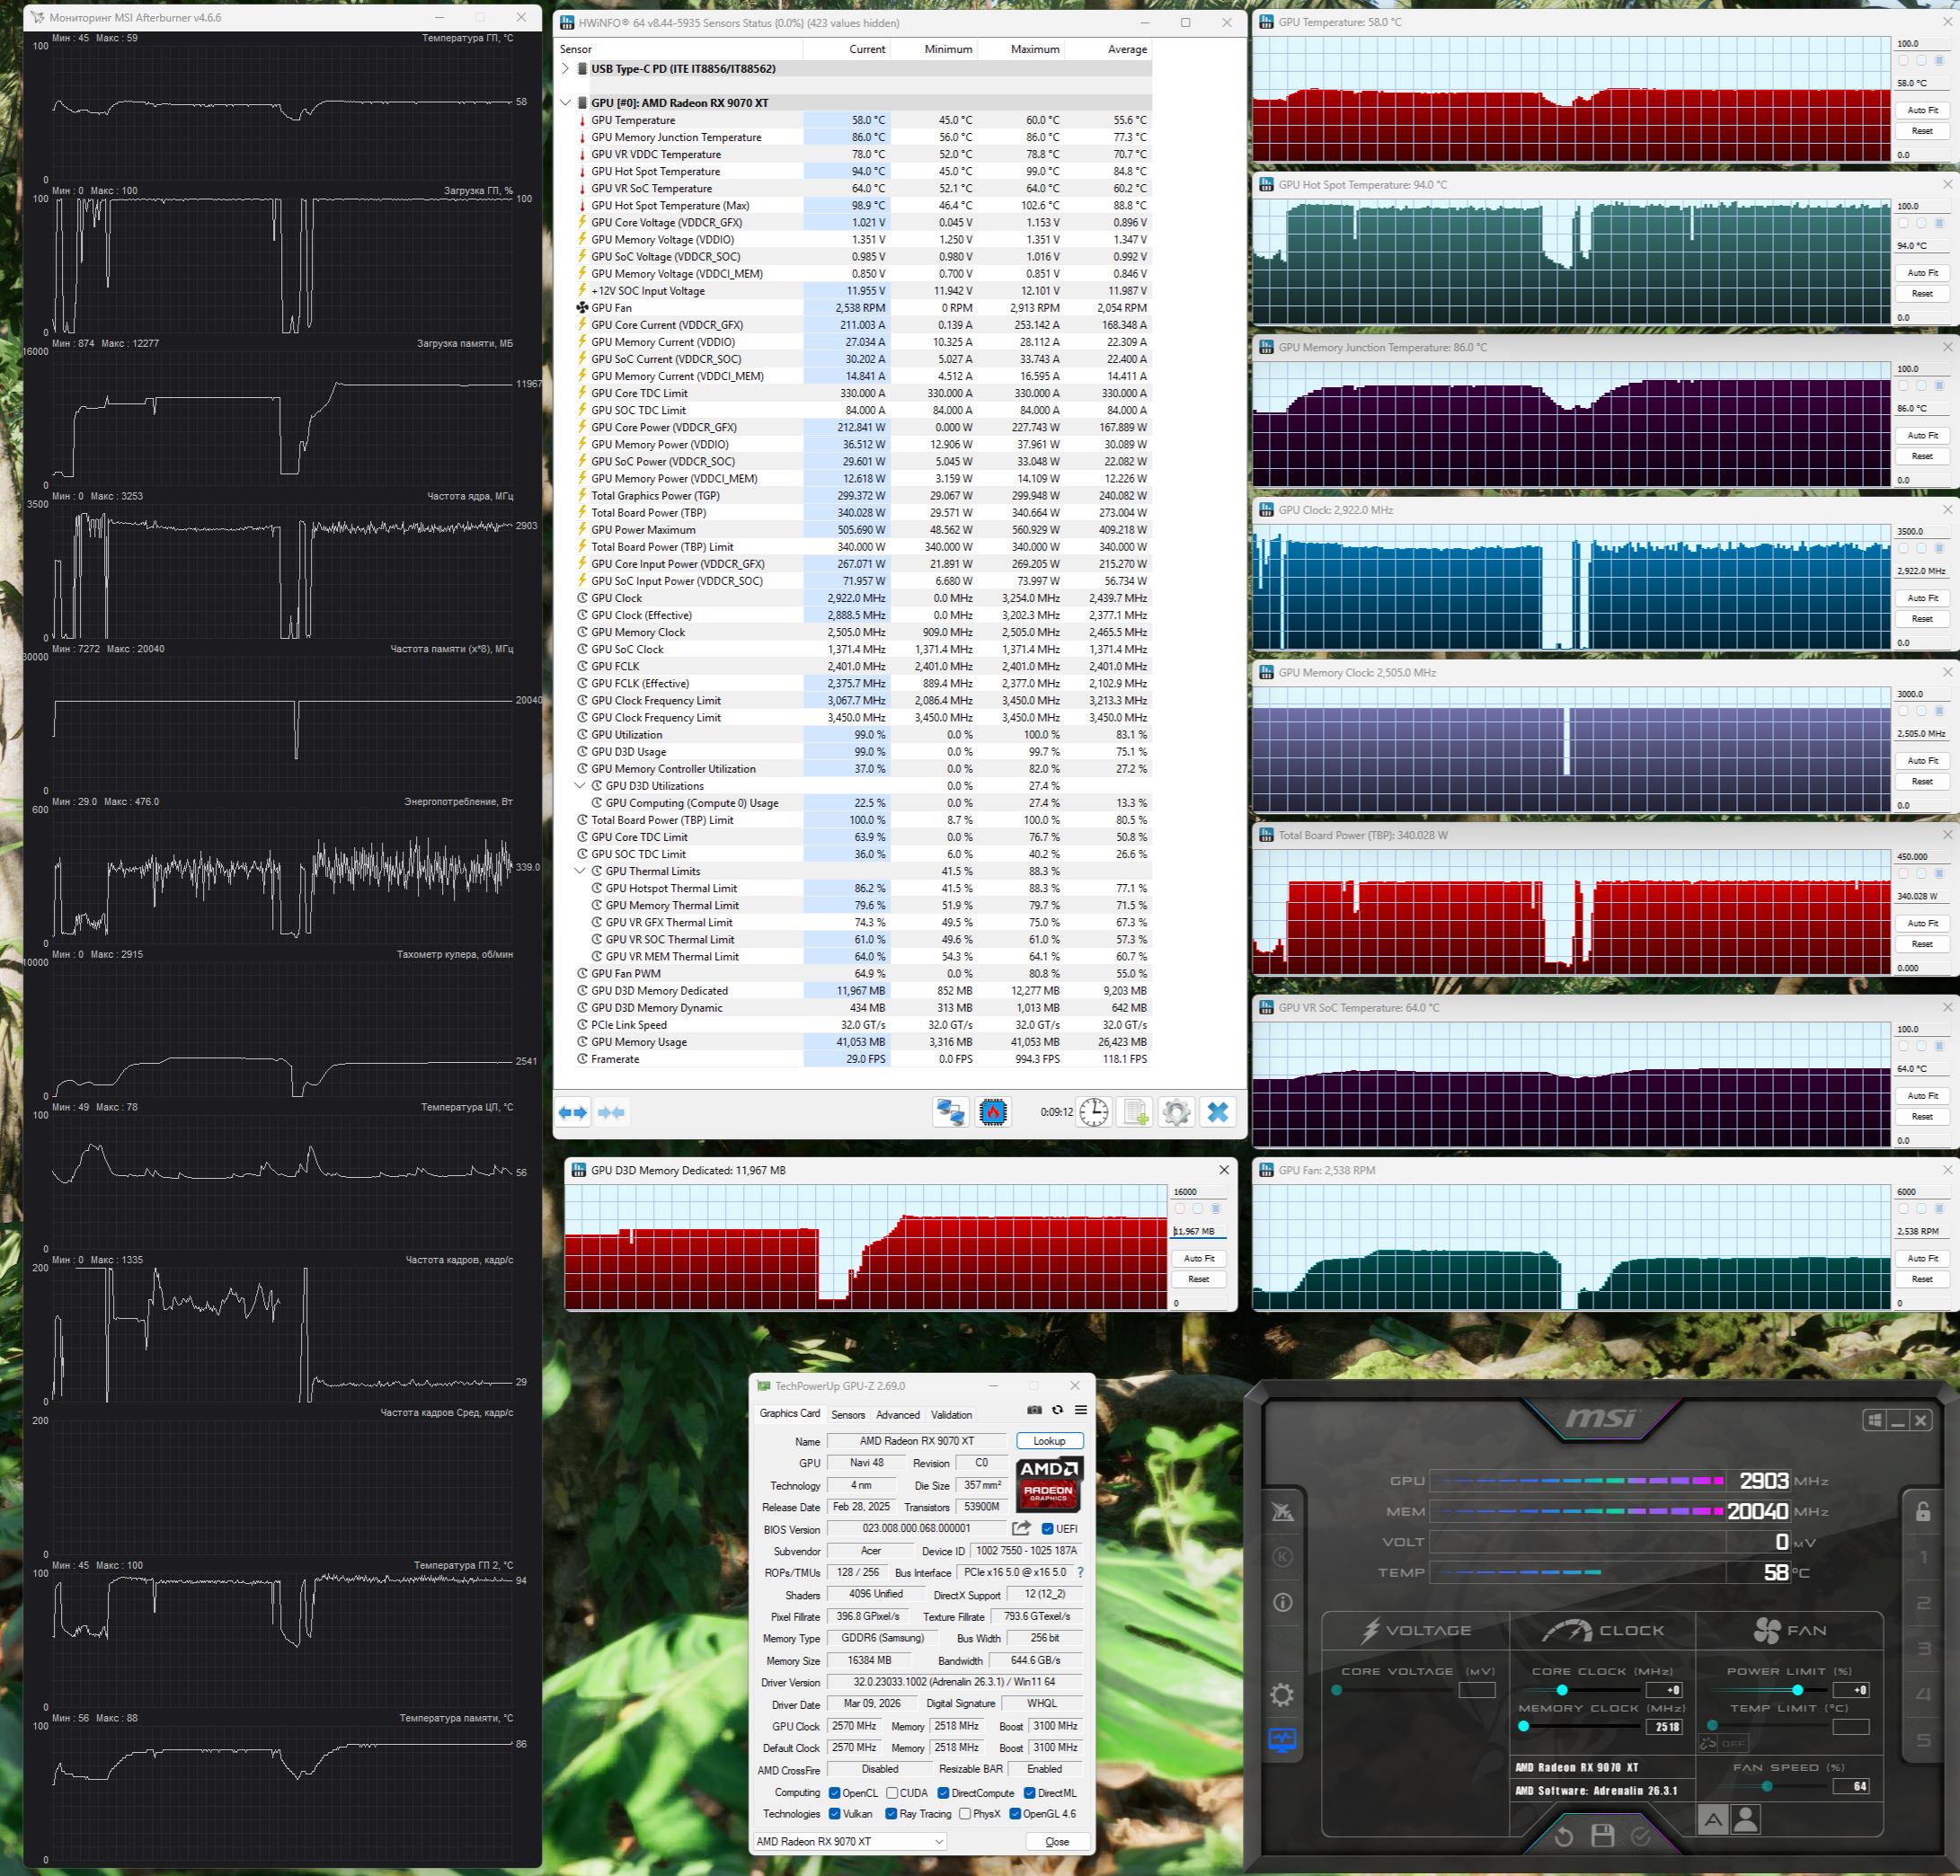This screenshot has height=1876, width=1960.
Task: Expand the USB Type-C PD sensor group
Action: 565,69
